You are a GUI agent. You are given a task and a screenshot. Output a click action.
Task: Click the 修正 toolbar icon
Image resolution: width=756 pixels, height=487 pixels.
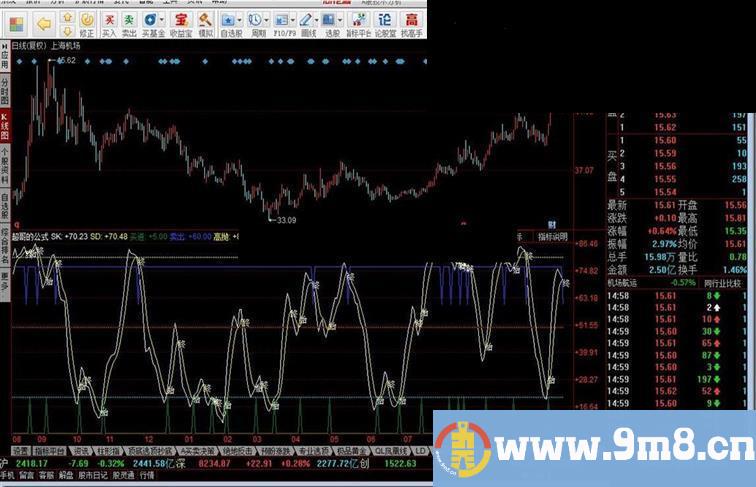pos(87,21)
